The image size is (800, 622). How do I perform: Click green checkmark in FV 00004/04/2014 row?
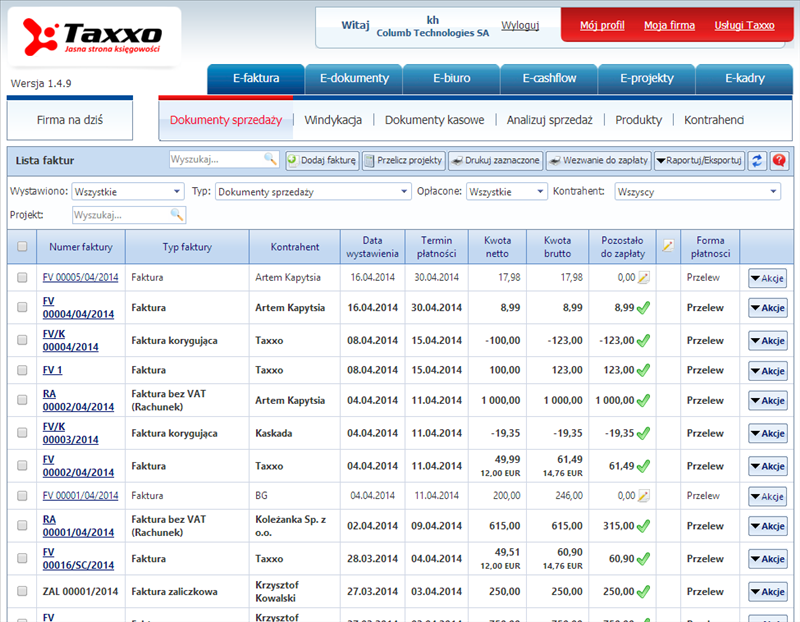point(643,308)
